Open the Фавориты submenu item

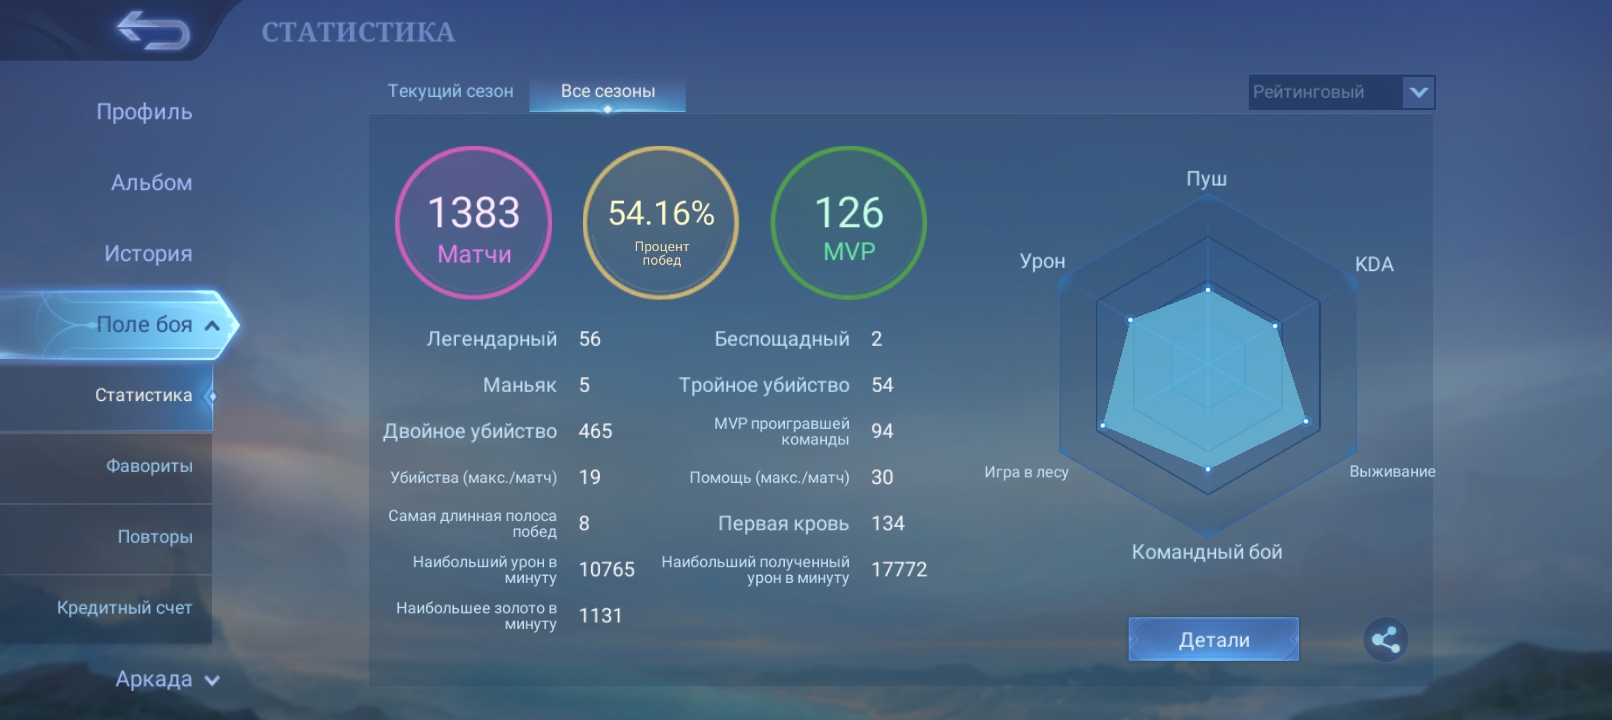pyautogui.click(x=149, y=466)
